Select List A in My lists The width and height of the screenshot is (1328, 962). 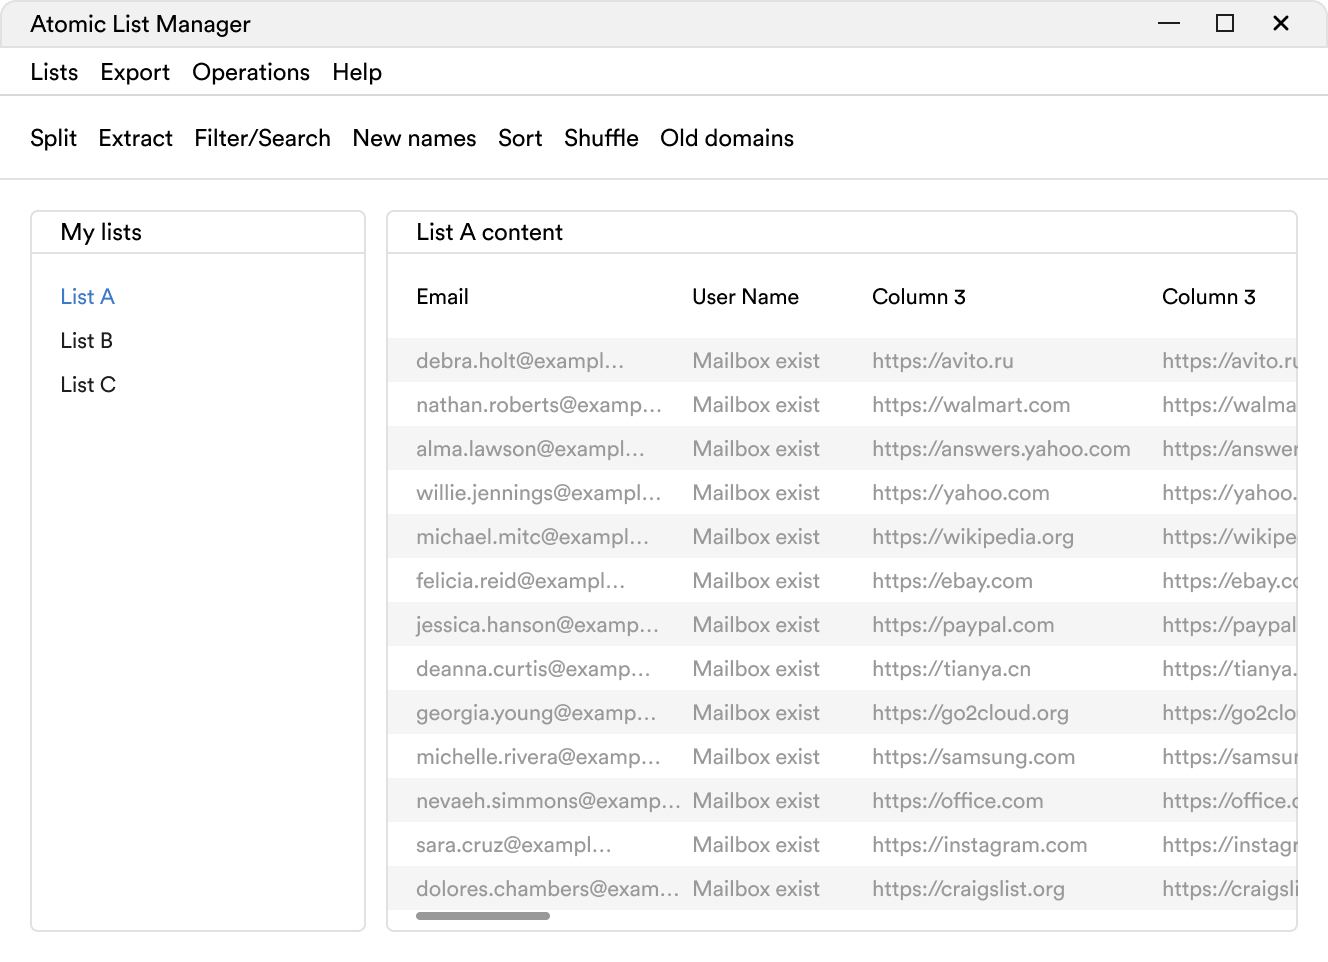pos(87,297)
